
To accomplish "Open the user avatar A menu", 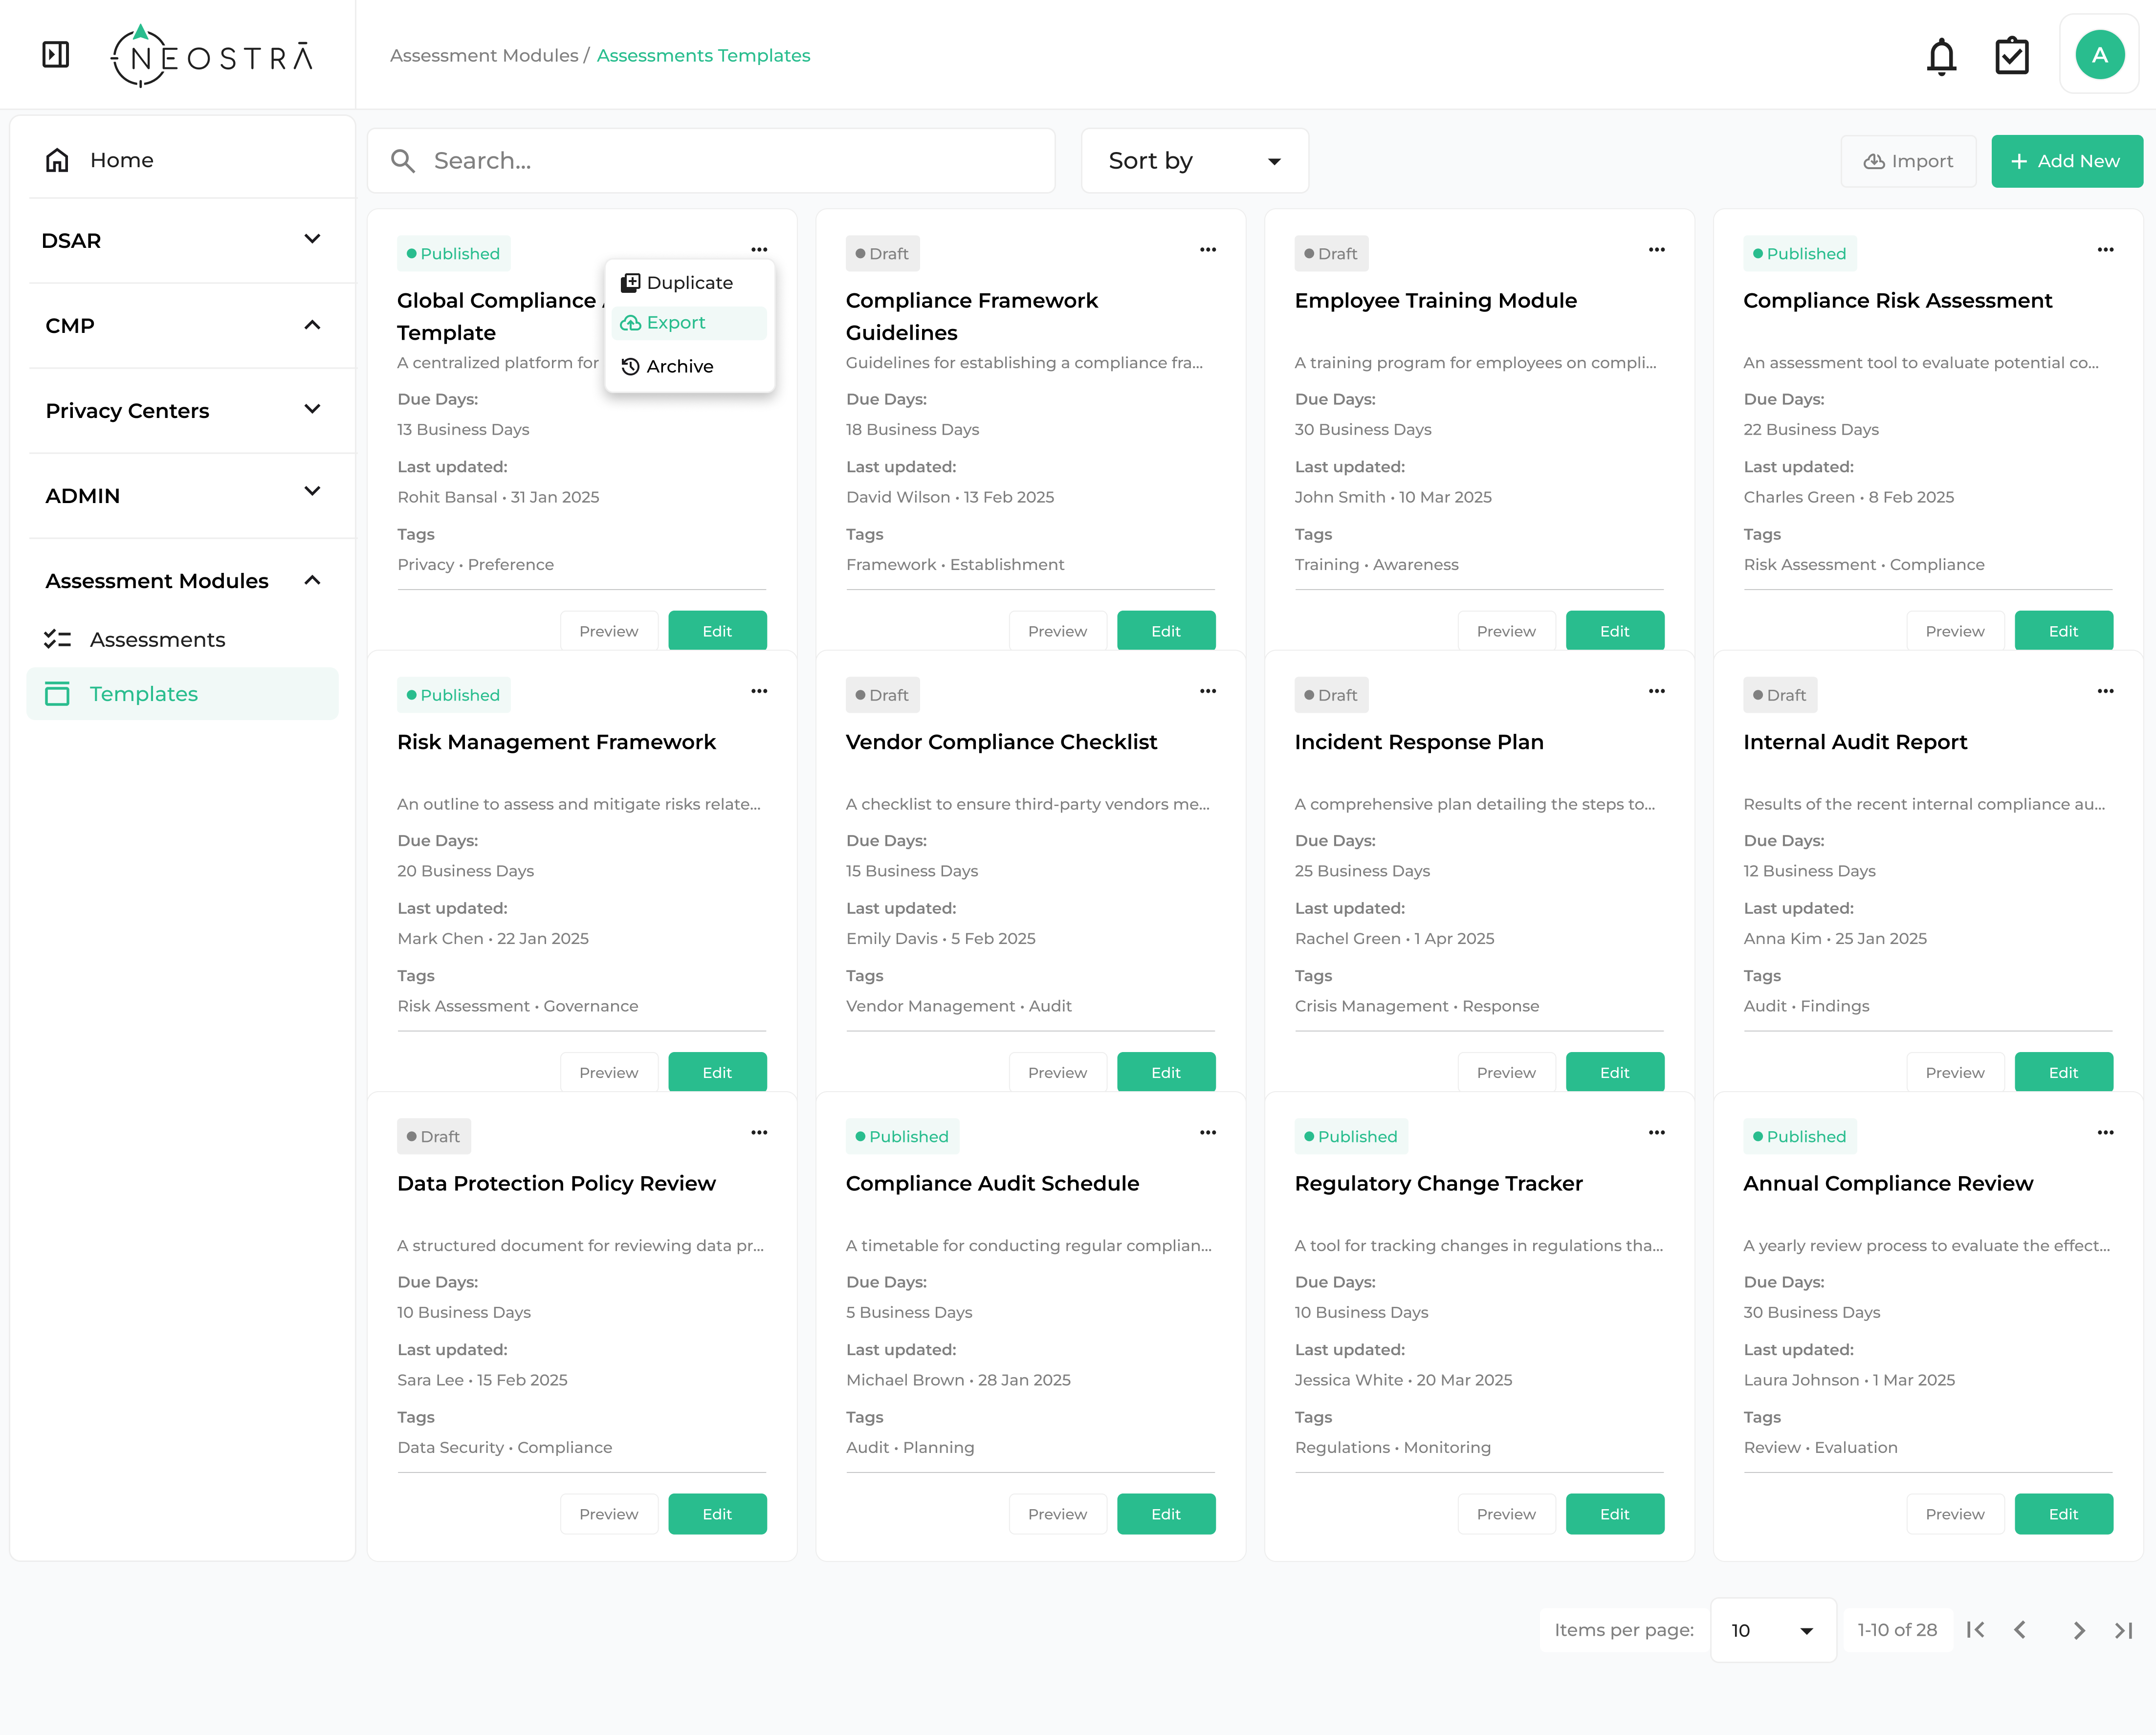I will 2099,55.
